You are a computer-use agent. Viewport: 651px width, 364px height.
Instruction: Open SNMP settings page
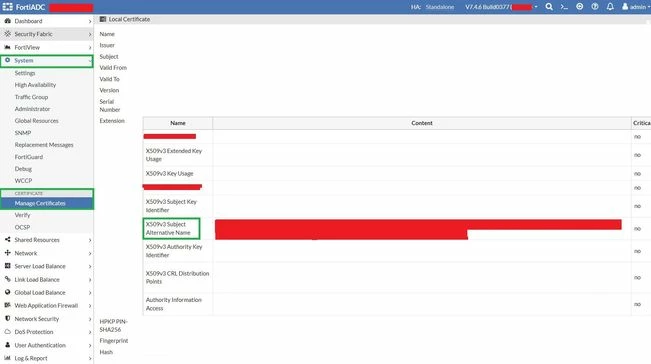point(23,133)
